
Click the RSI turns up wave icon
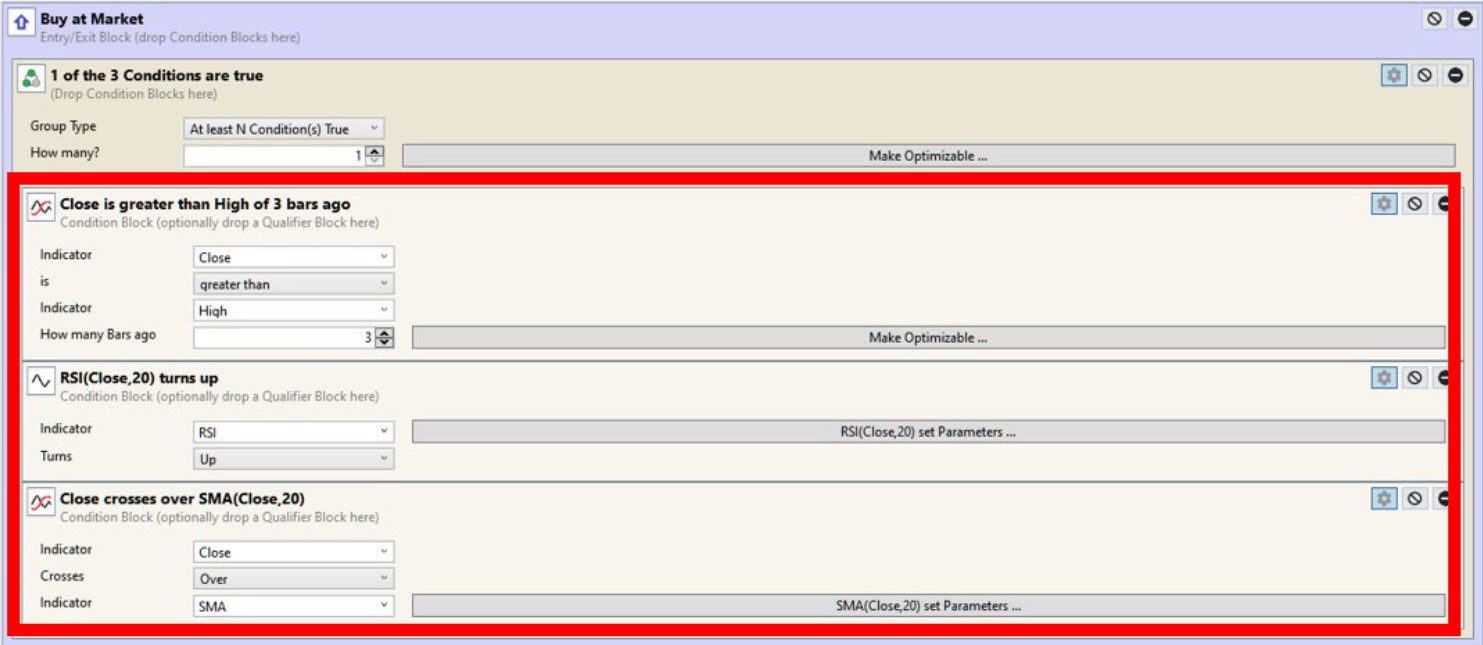click(40, 381)
